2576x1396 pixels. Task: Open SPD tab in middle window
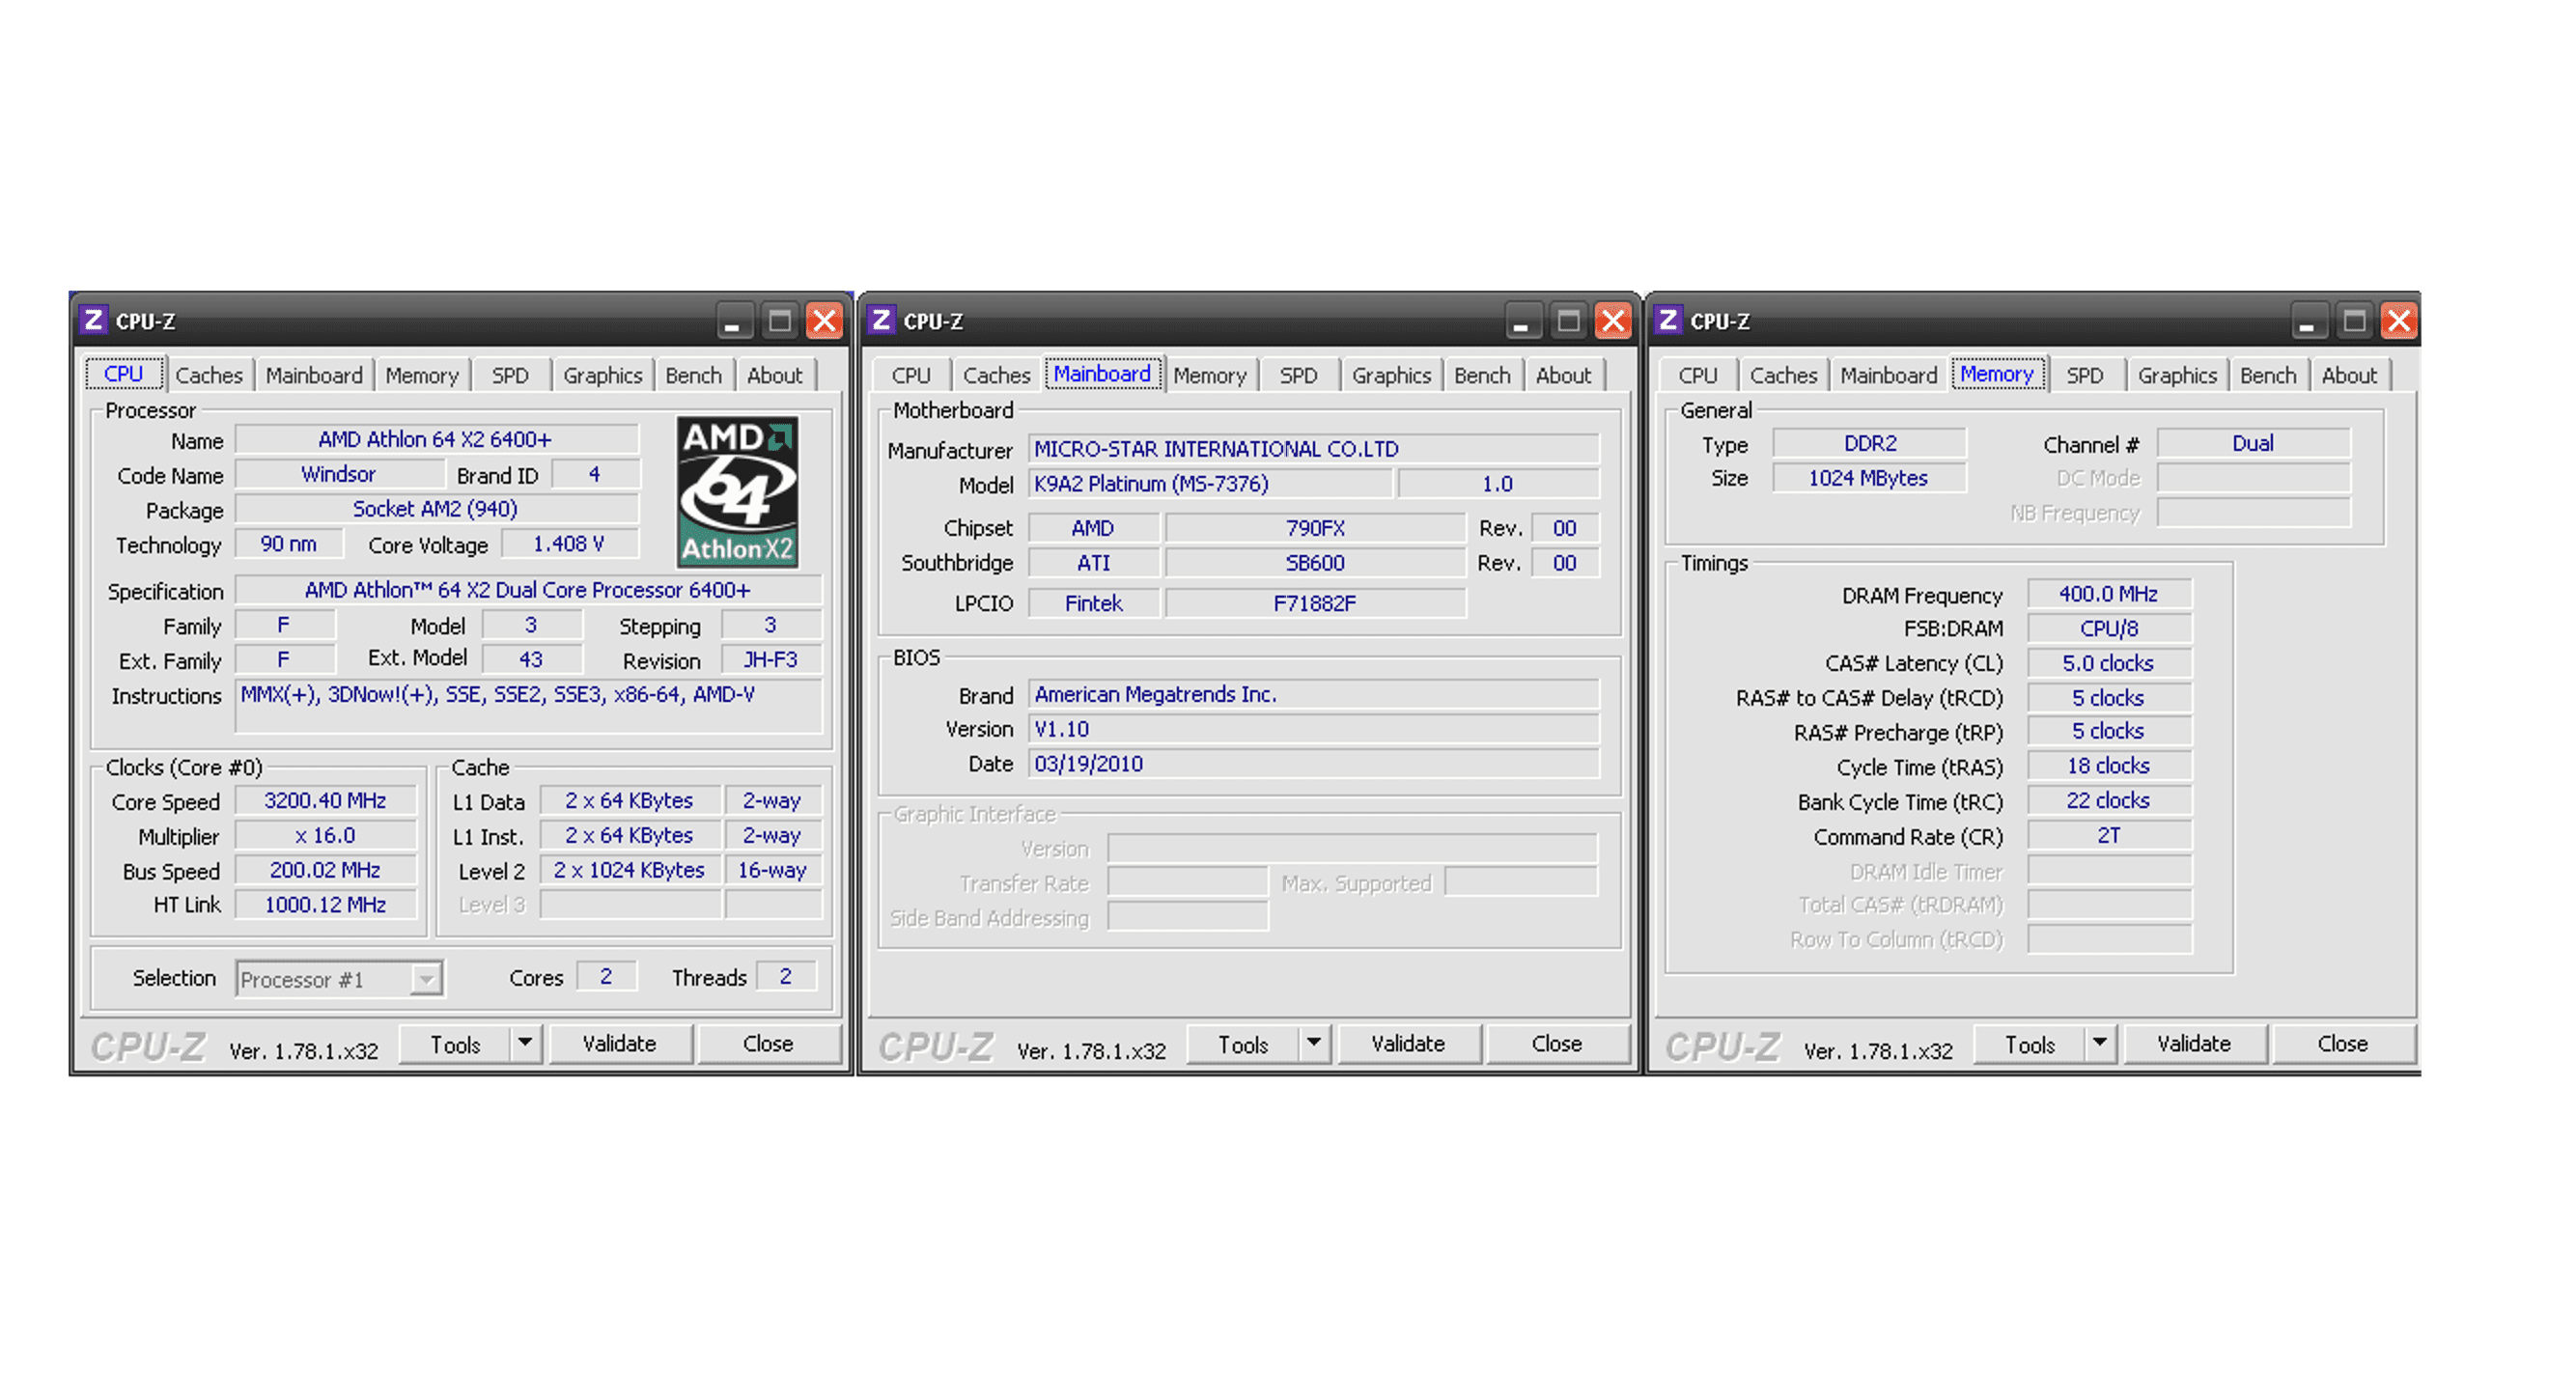1299,375
